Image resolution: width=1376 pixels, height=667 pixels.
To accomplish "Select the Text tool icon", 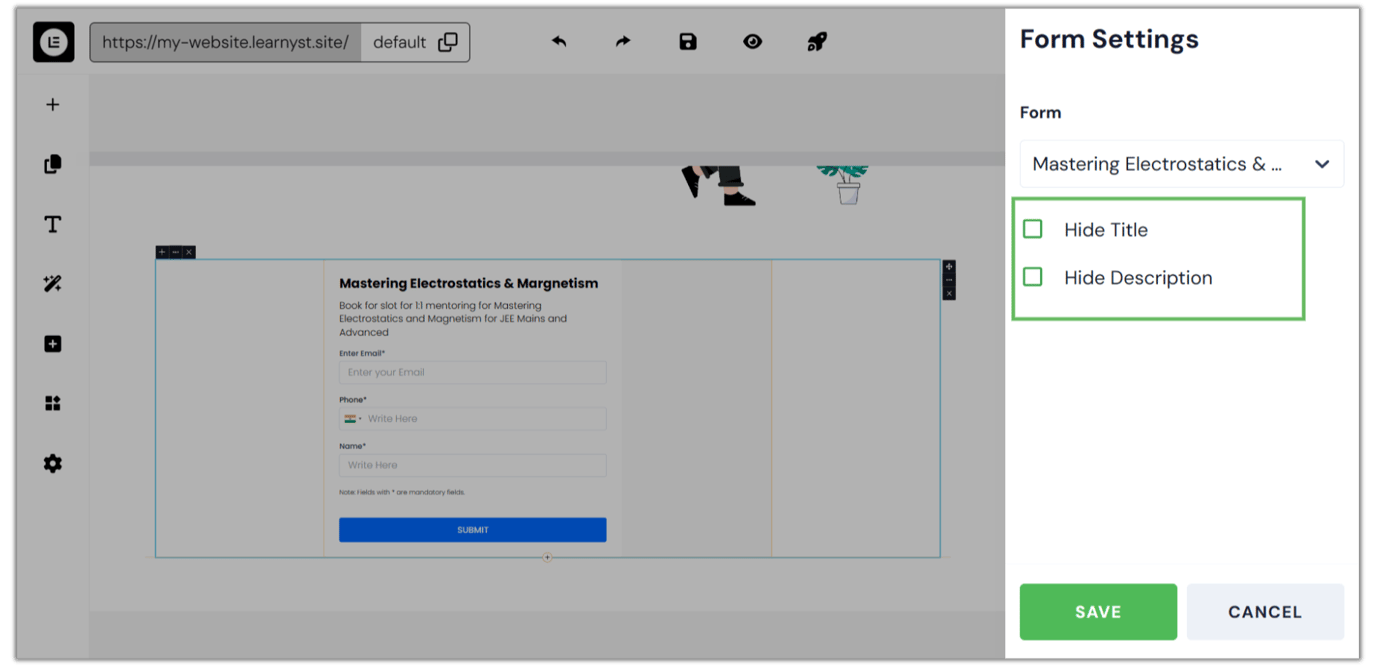I will [x=53, y=224].
